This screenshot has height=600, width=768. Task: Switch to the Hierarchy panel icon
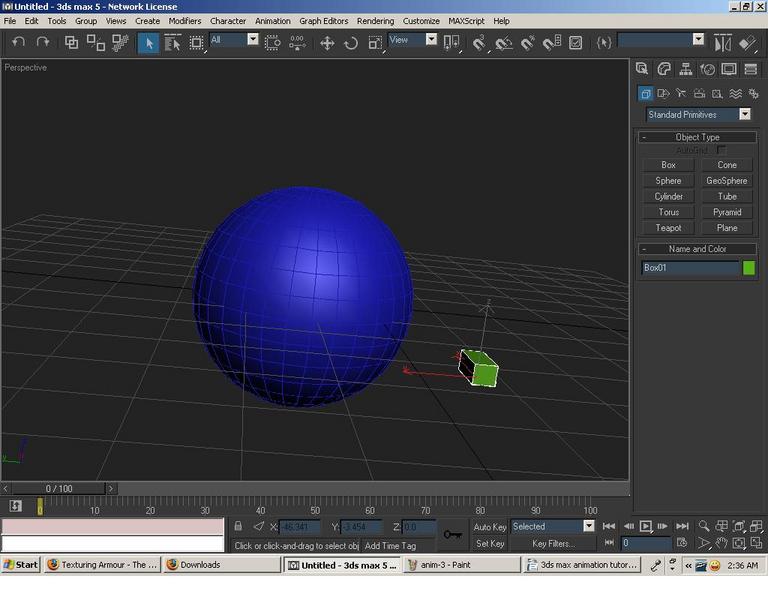pyautogui.click(x=686, y=69)
